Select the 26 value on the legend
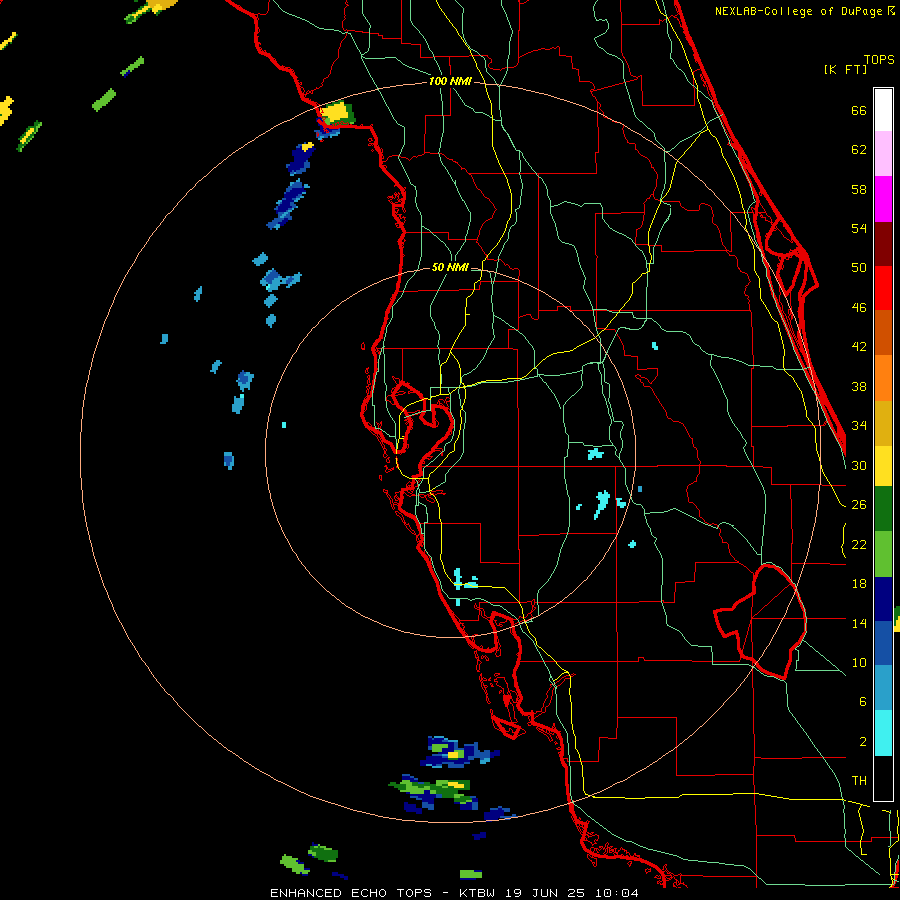 click(859, 505)
